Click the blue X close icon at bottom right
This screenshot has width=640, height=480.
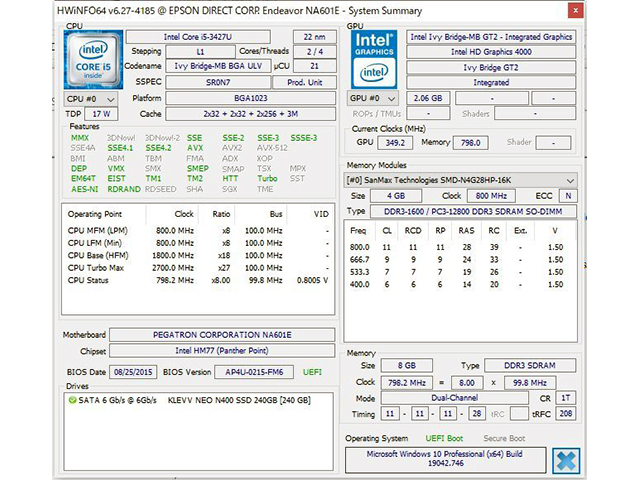[566, 461]
